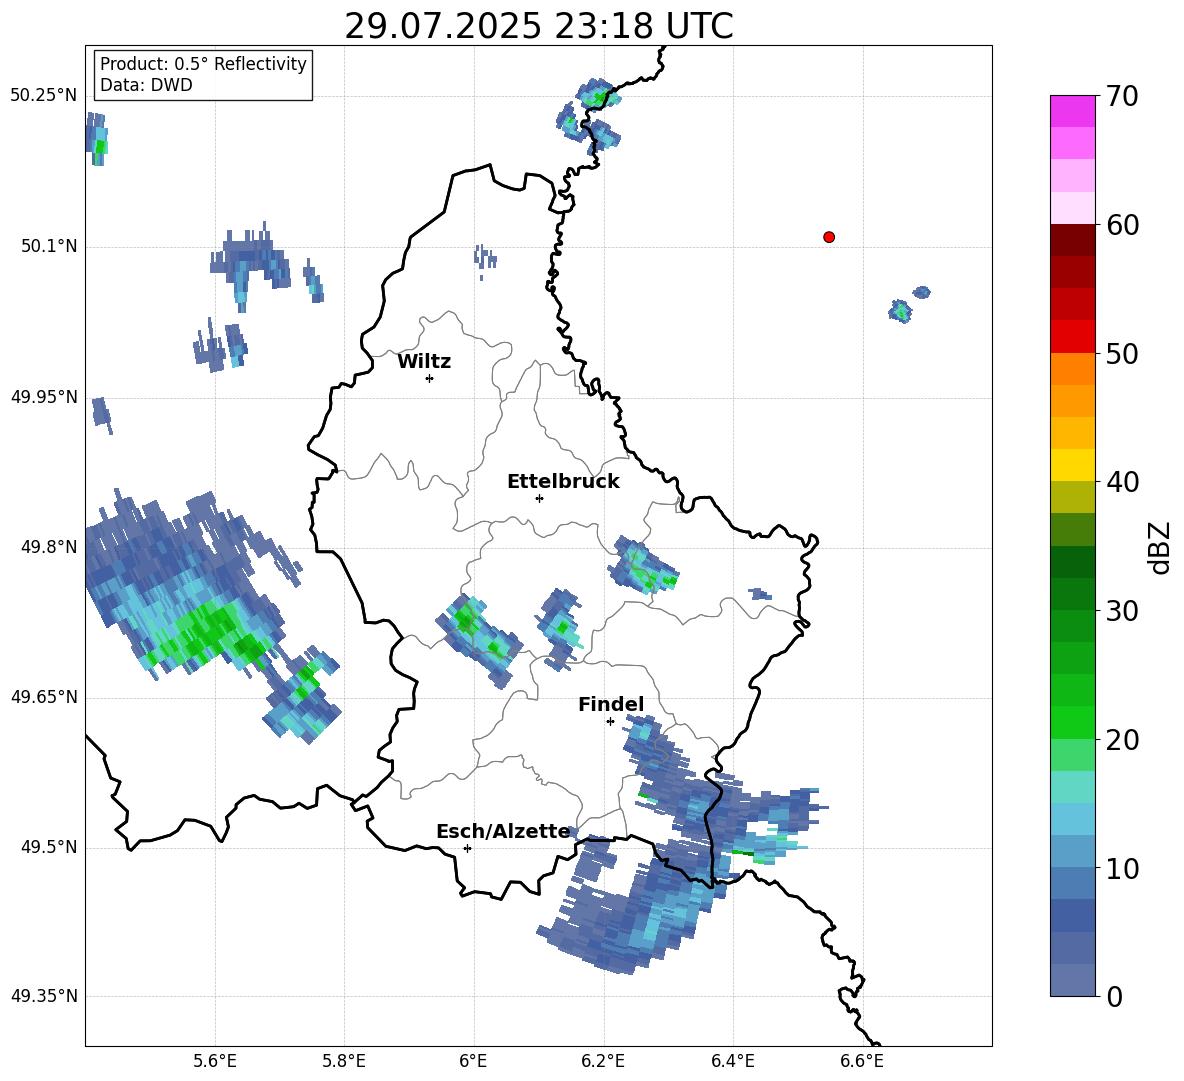Click the 40 tick on the colorbar
This screenshot has width=1184, height=1081.
click(x=1122, y=482)
